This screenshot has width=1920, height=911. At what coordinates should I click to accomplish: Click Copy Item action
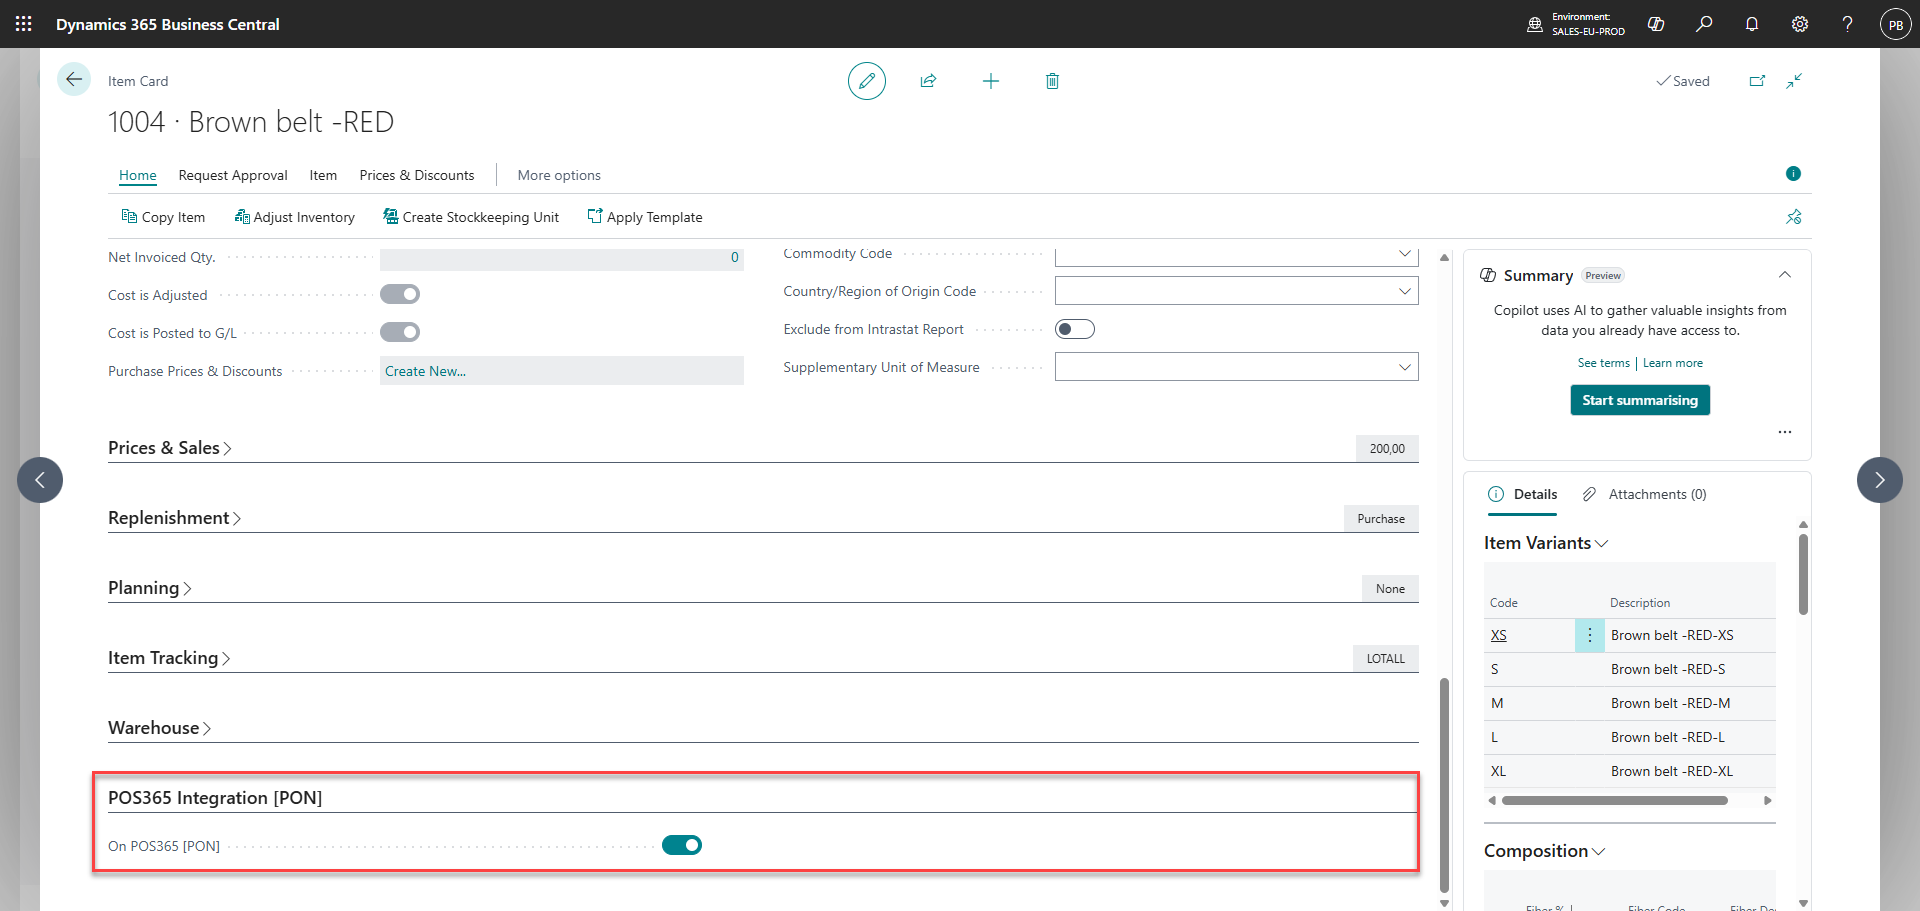pos(163,217)
